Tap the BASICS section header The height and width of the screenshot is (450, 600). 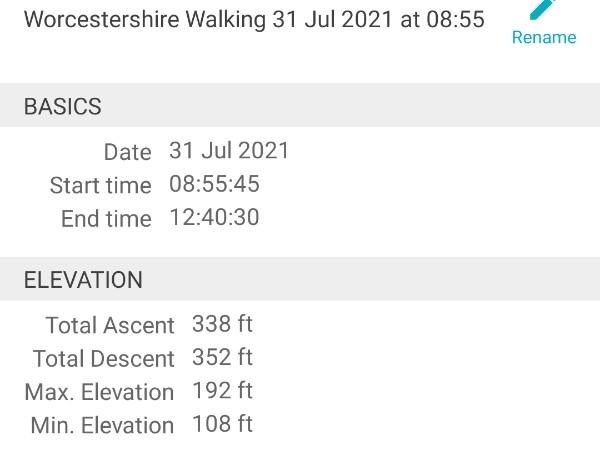300,106
